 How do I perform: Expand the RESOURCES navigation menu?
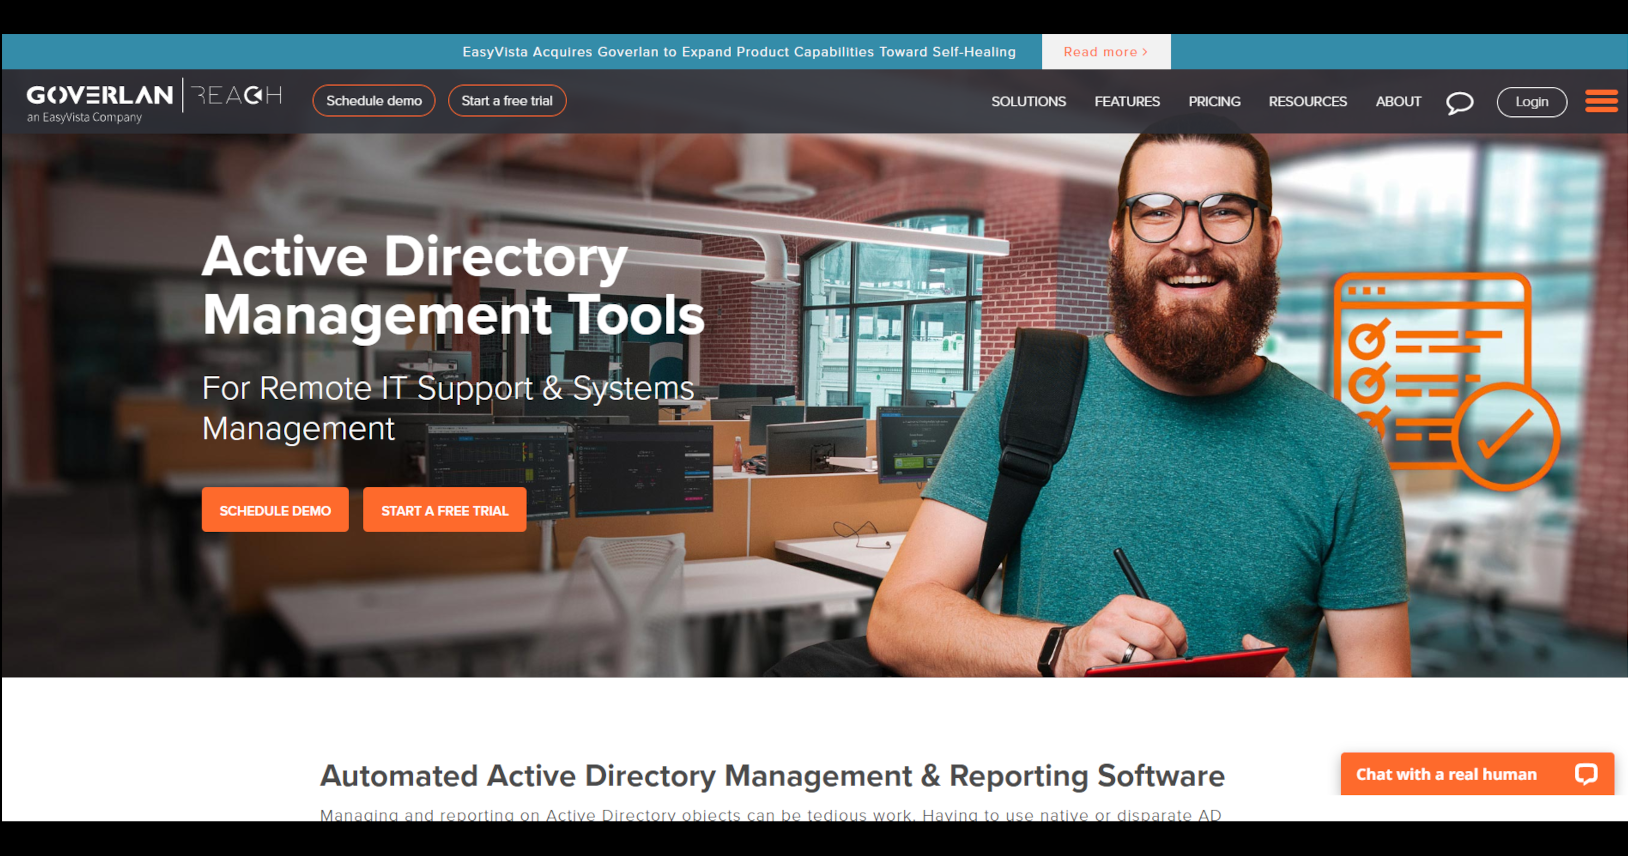point(1307,102)
